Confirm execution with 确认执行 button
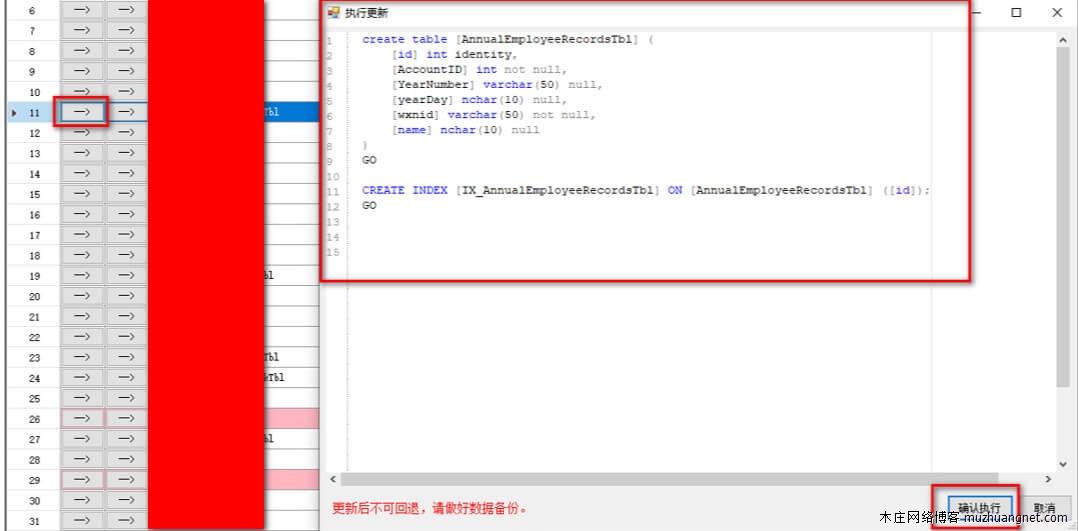This screenshot has height=531, width=1078. (979, 508)
